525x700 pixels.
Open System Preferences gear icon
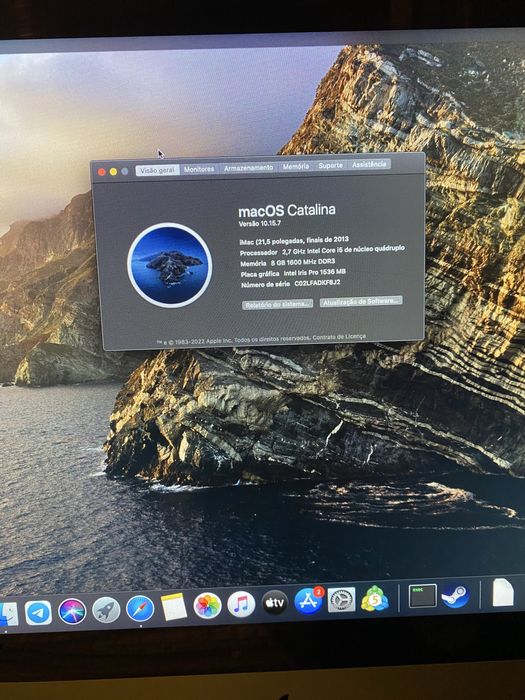point(342,600)
